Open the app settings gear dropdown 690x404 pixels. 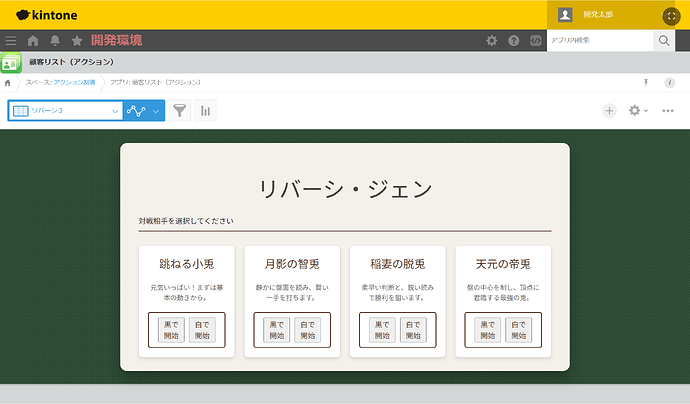tap(638, 111)
